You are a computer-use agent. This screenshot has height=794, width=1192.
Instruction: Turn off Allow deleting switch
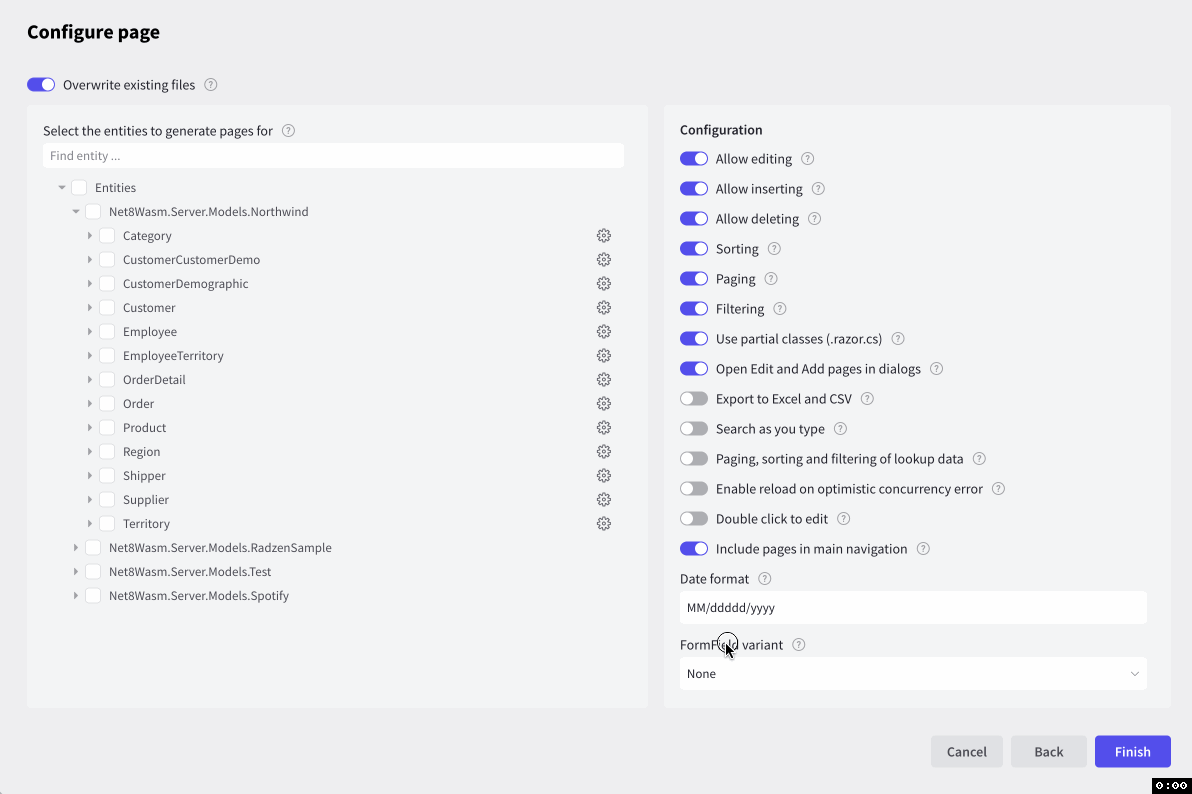coord(693,218)
